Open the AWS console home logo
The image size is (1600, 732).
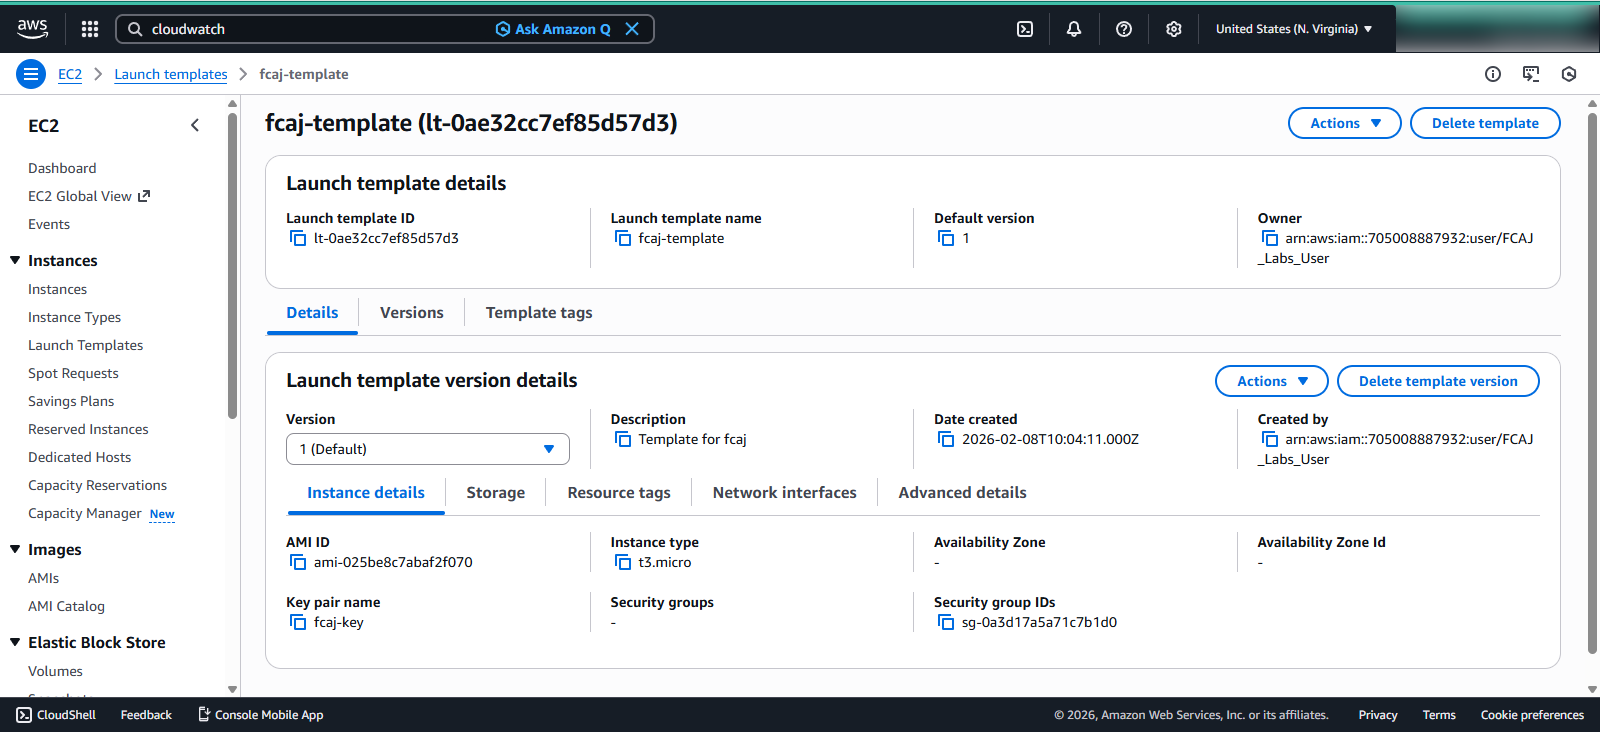click(x=32, y=29)
